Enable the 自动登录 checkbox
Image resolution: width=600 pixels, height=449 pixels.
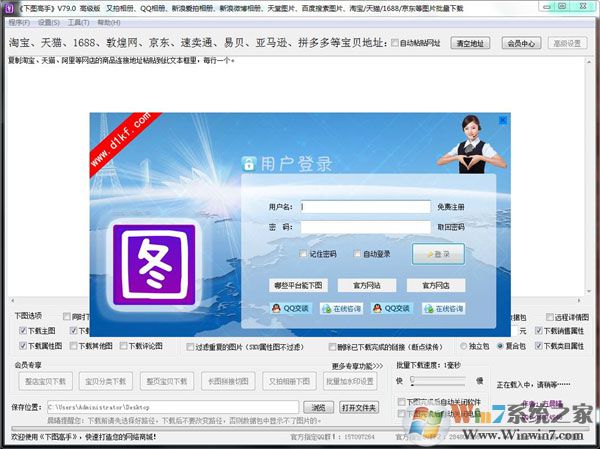pyautogui.click(x=357, y=253)
